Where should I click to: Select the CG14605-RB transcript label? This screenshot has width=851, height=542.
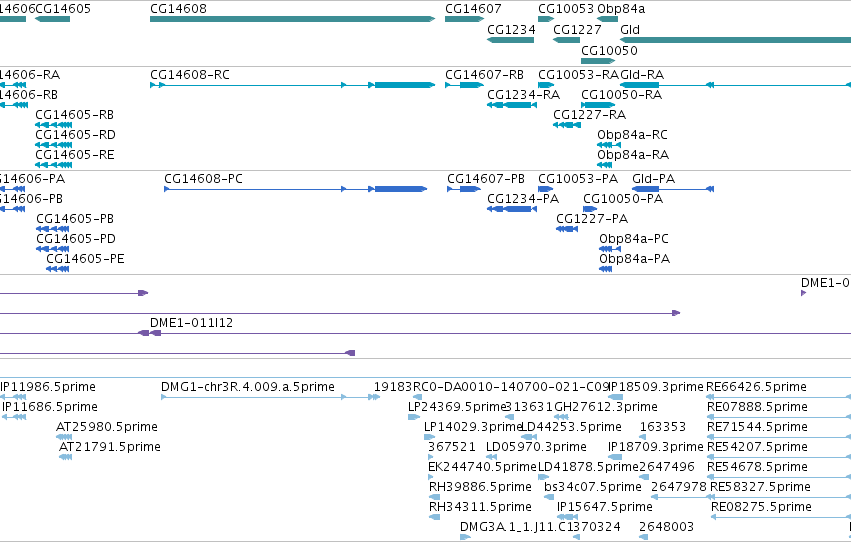click(74, 114)
